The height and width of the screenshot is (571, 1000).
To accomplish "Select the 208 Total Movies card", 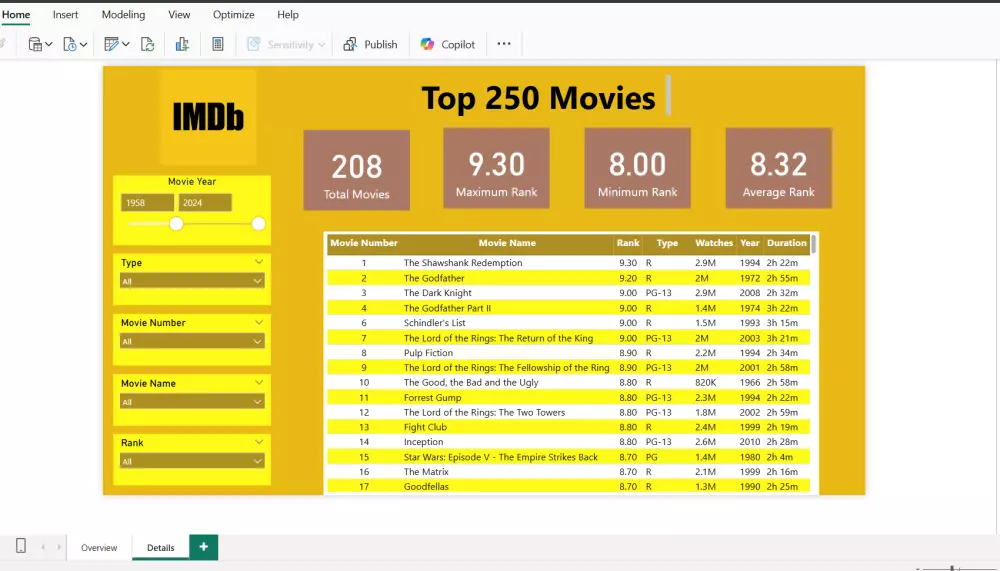I will [357, 170].
